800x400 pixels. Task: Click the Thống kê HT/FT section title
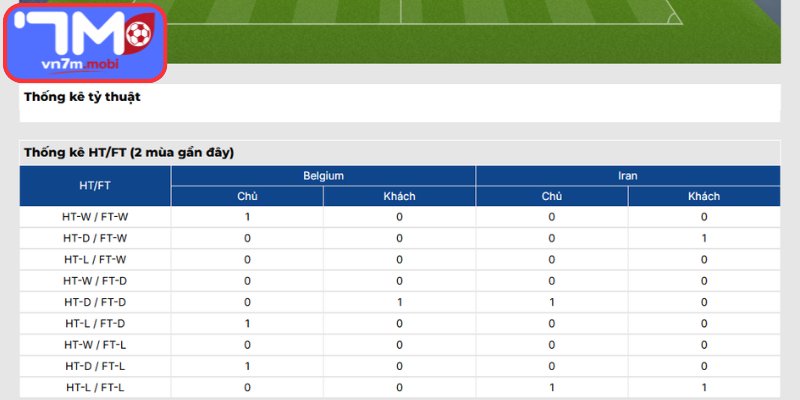tap(129, 153)
